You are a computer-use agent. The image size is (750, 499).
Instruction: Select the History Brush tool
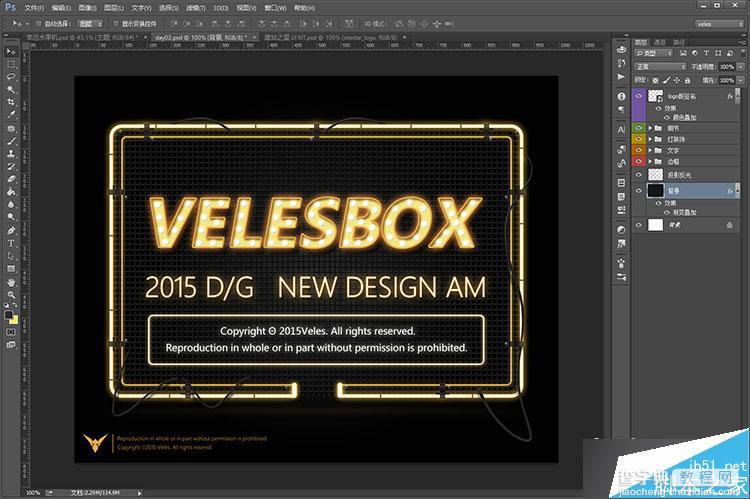tap(11, 166)
